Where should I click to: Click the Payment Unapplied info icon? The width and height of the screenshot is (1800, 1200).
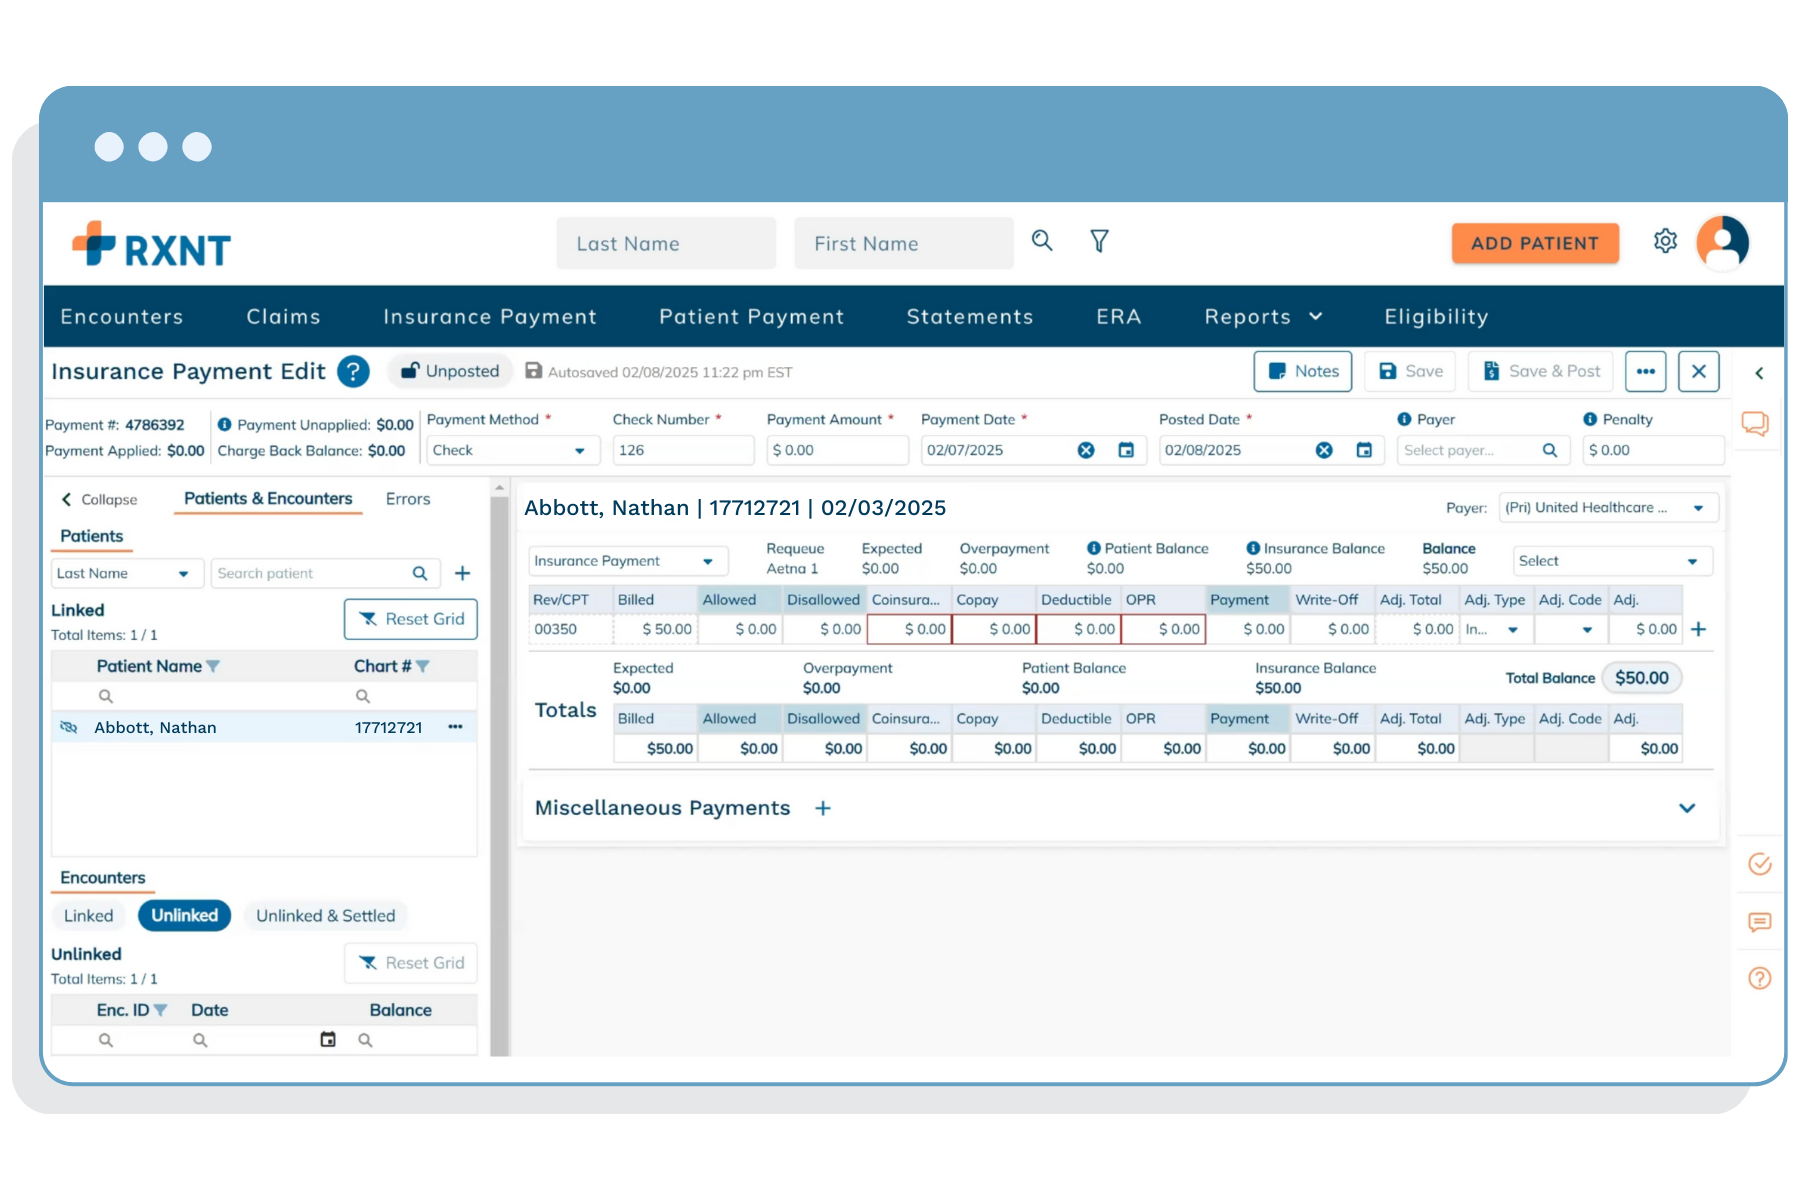click(x=225, y=424)
